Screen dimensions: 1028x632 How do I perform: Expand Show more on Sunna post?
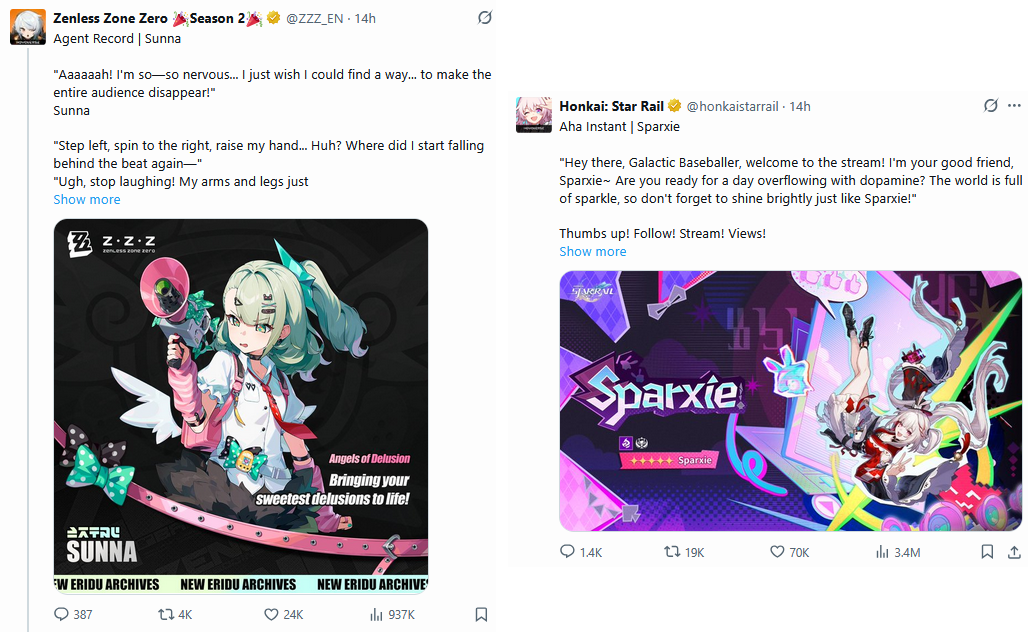click(x=87, y=199)
